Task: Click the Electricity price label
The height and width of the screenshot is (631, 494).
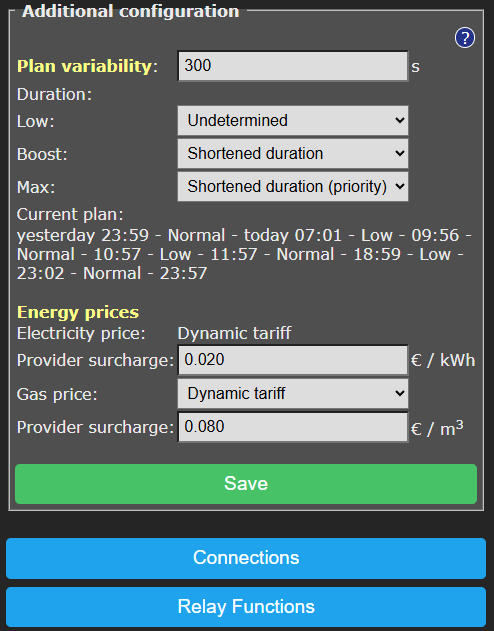Action: click(81, 334)
